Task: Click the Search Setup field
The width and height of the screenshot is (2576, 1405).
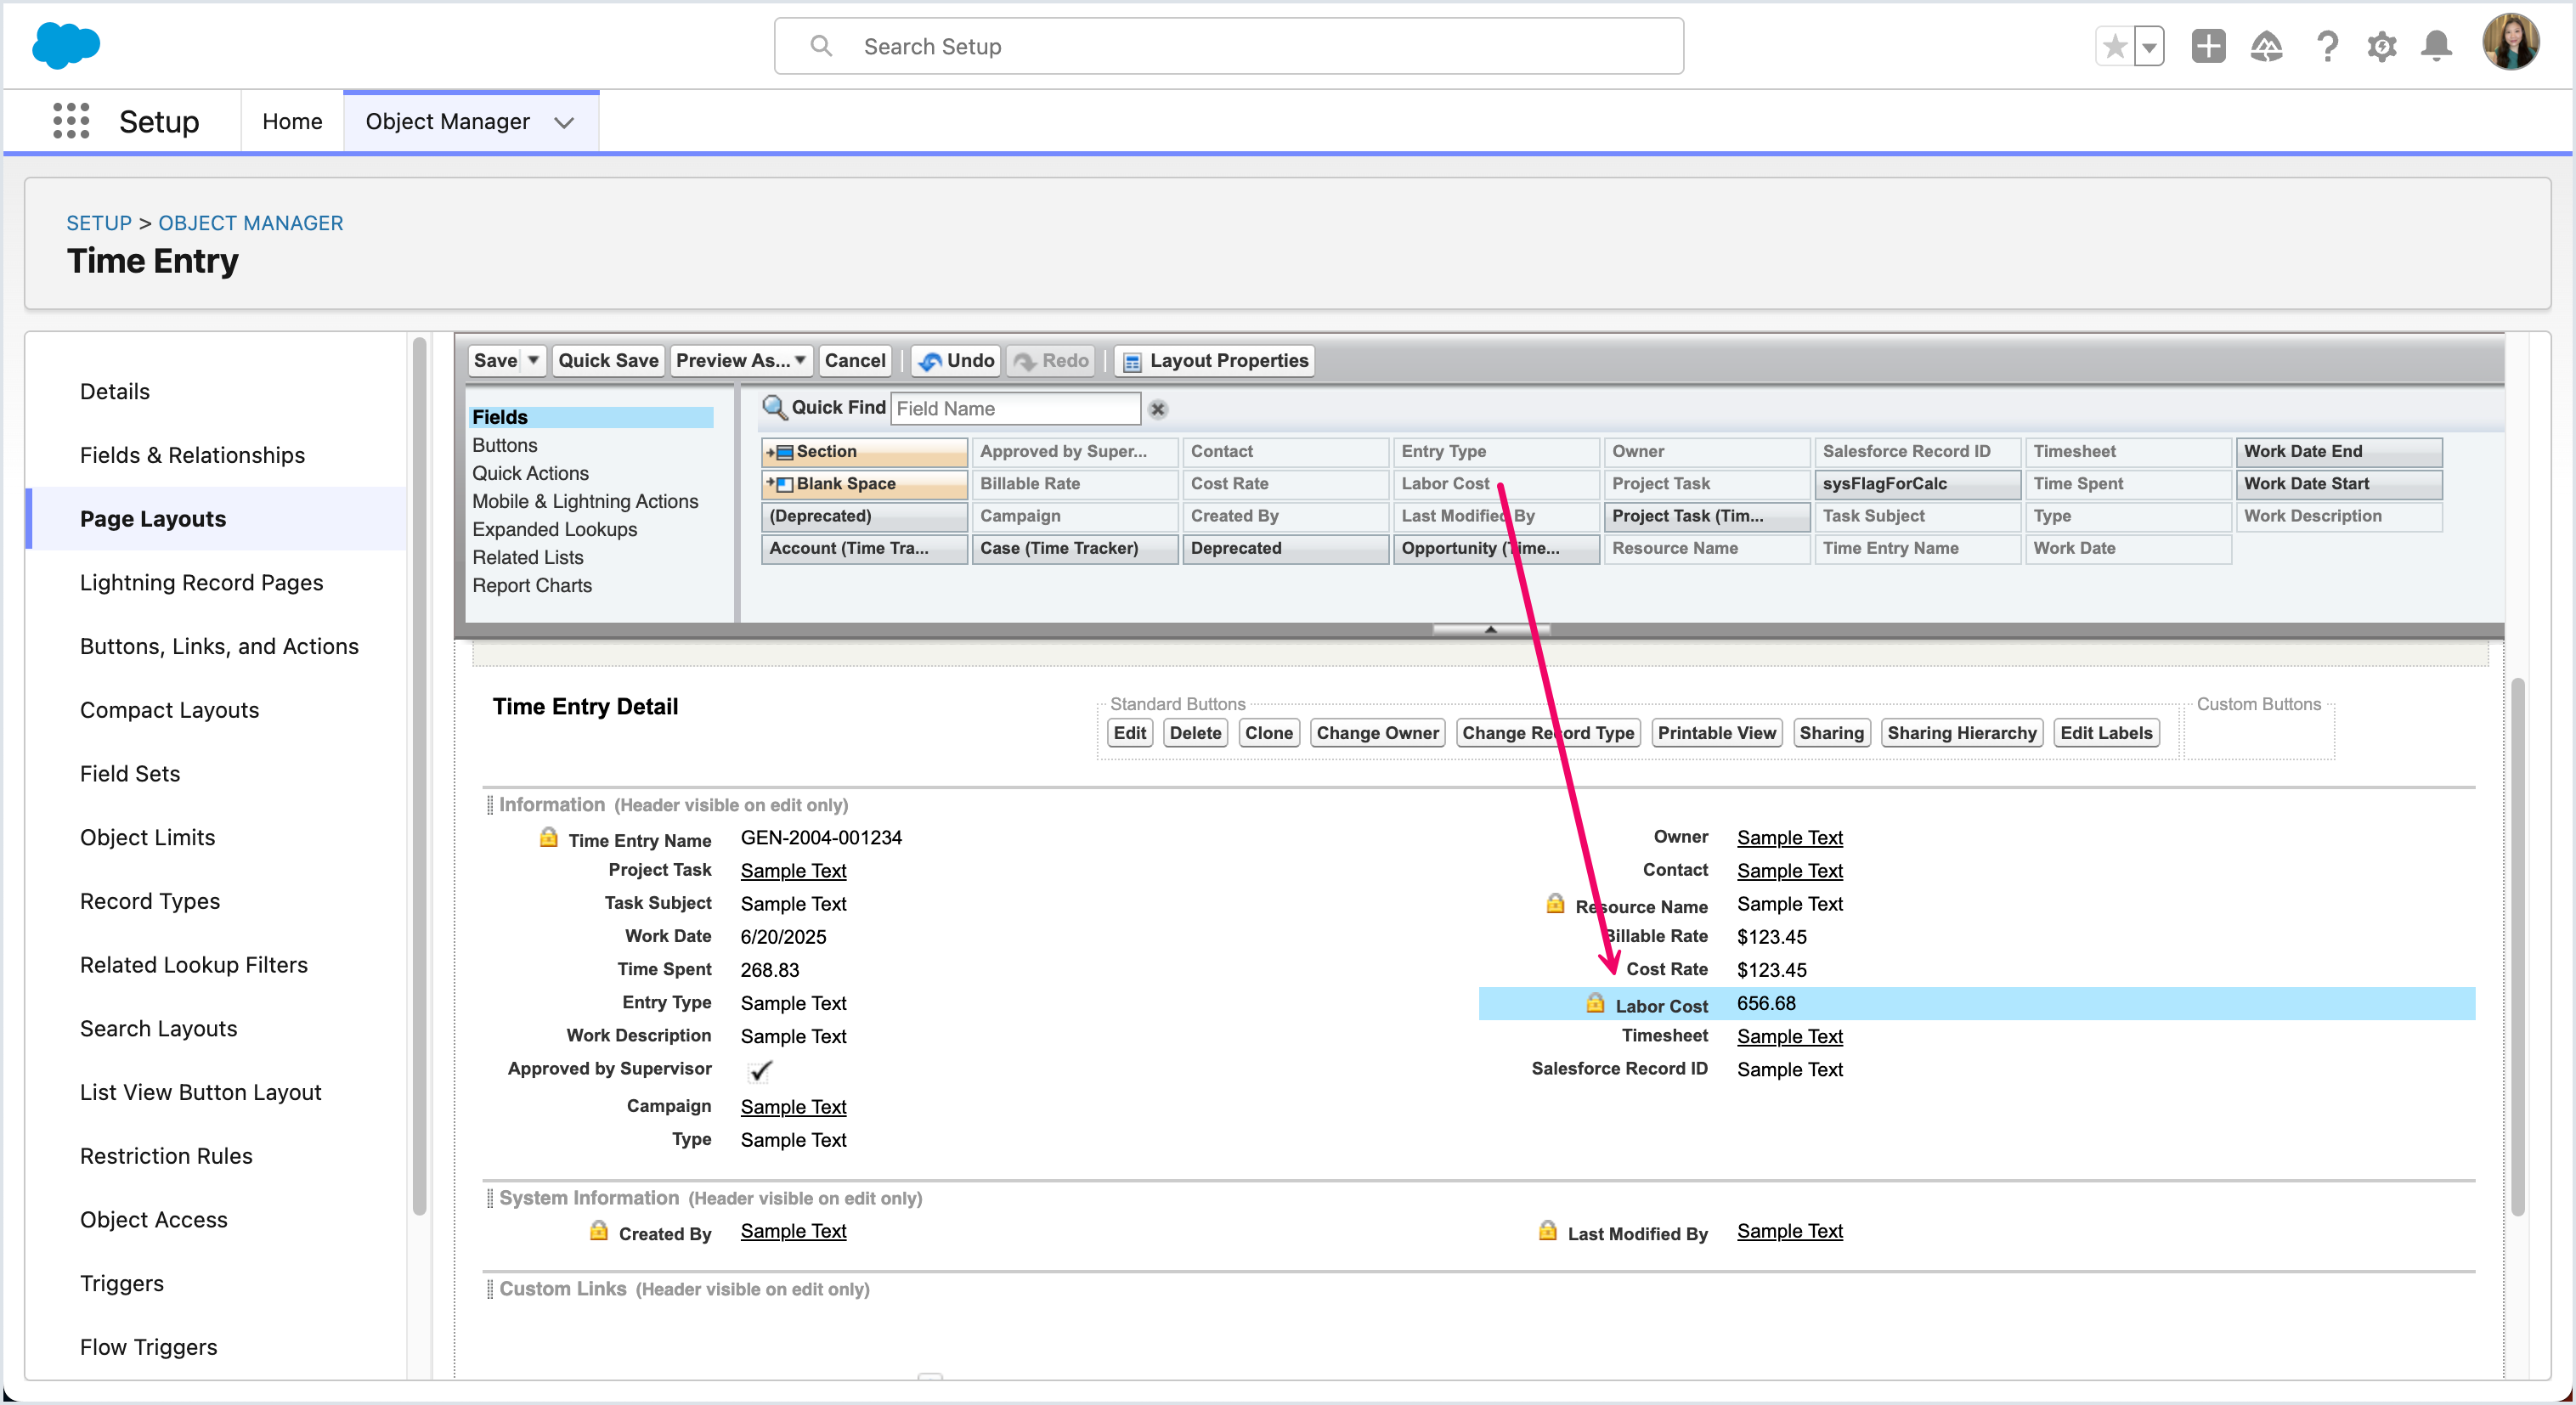Action: (1228, 46)
